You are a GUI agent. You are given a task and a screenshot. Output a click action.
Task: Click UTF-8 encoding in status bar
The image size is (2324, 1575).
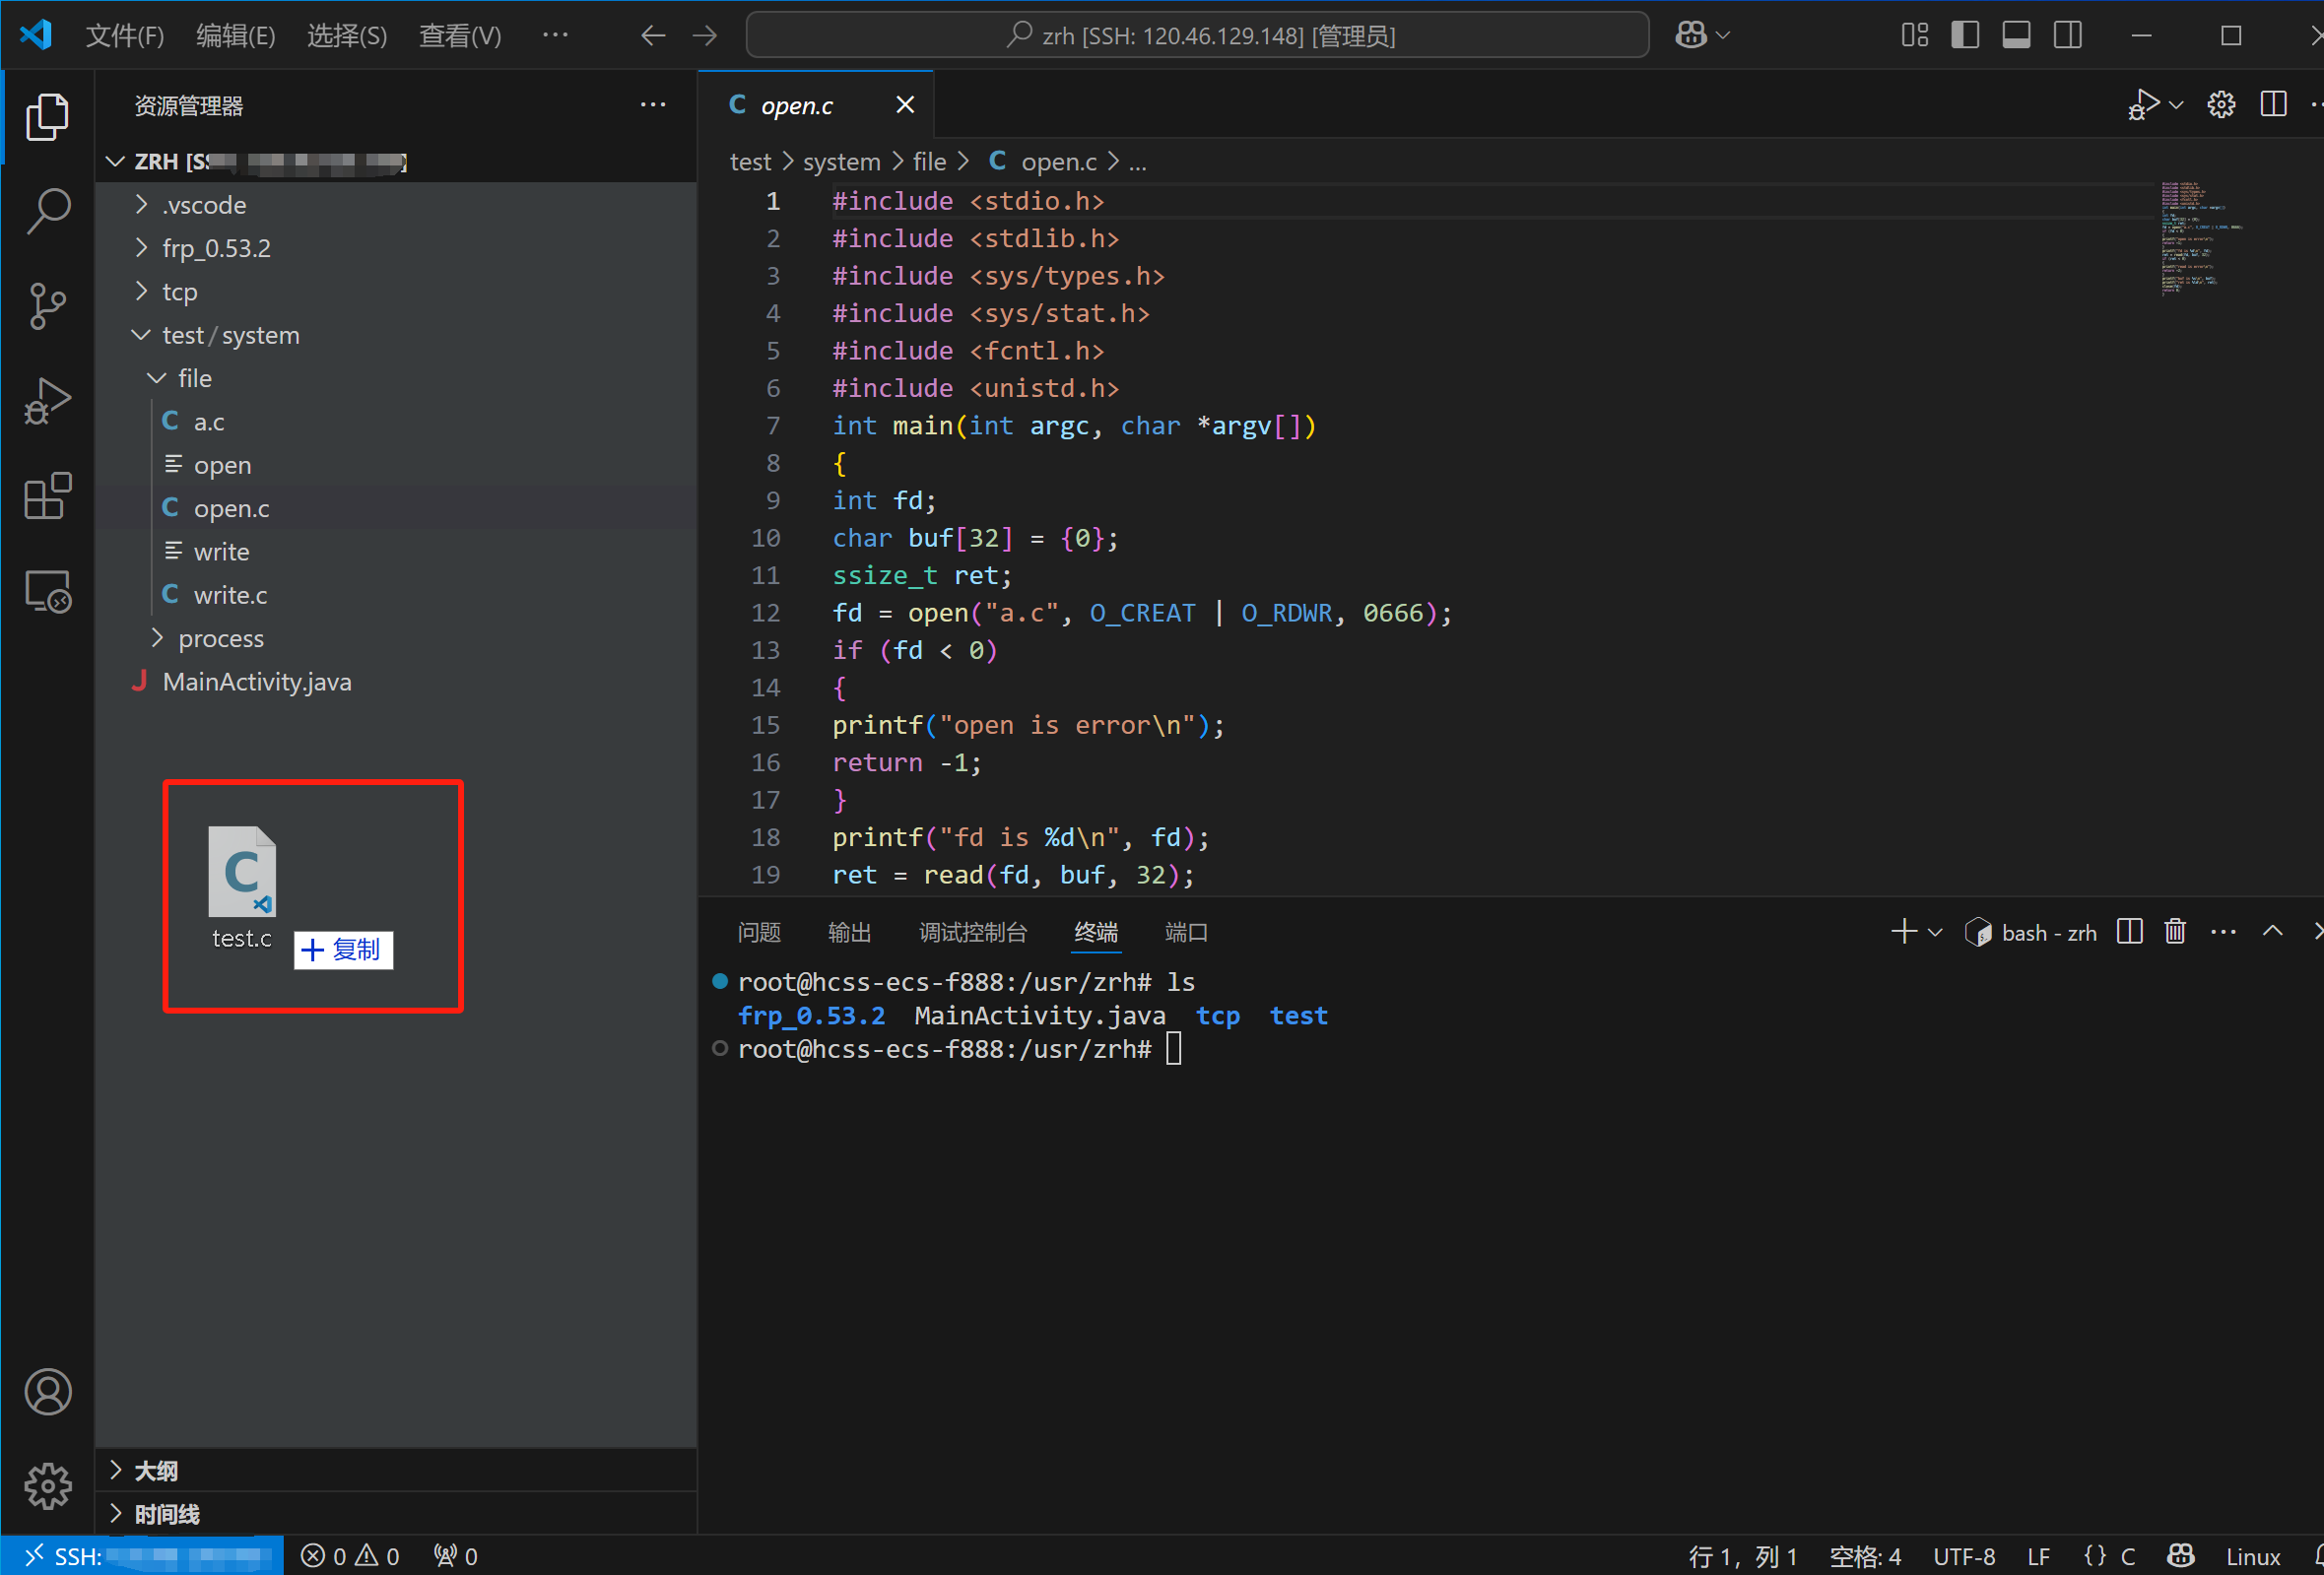(1963, 1556)
